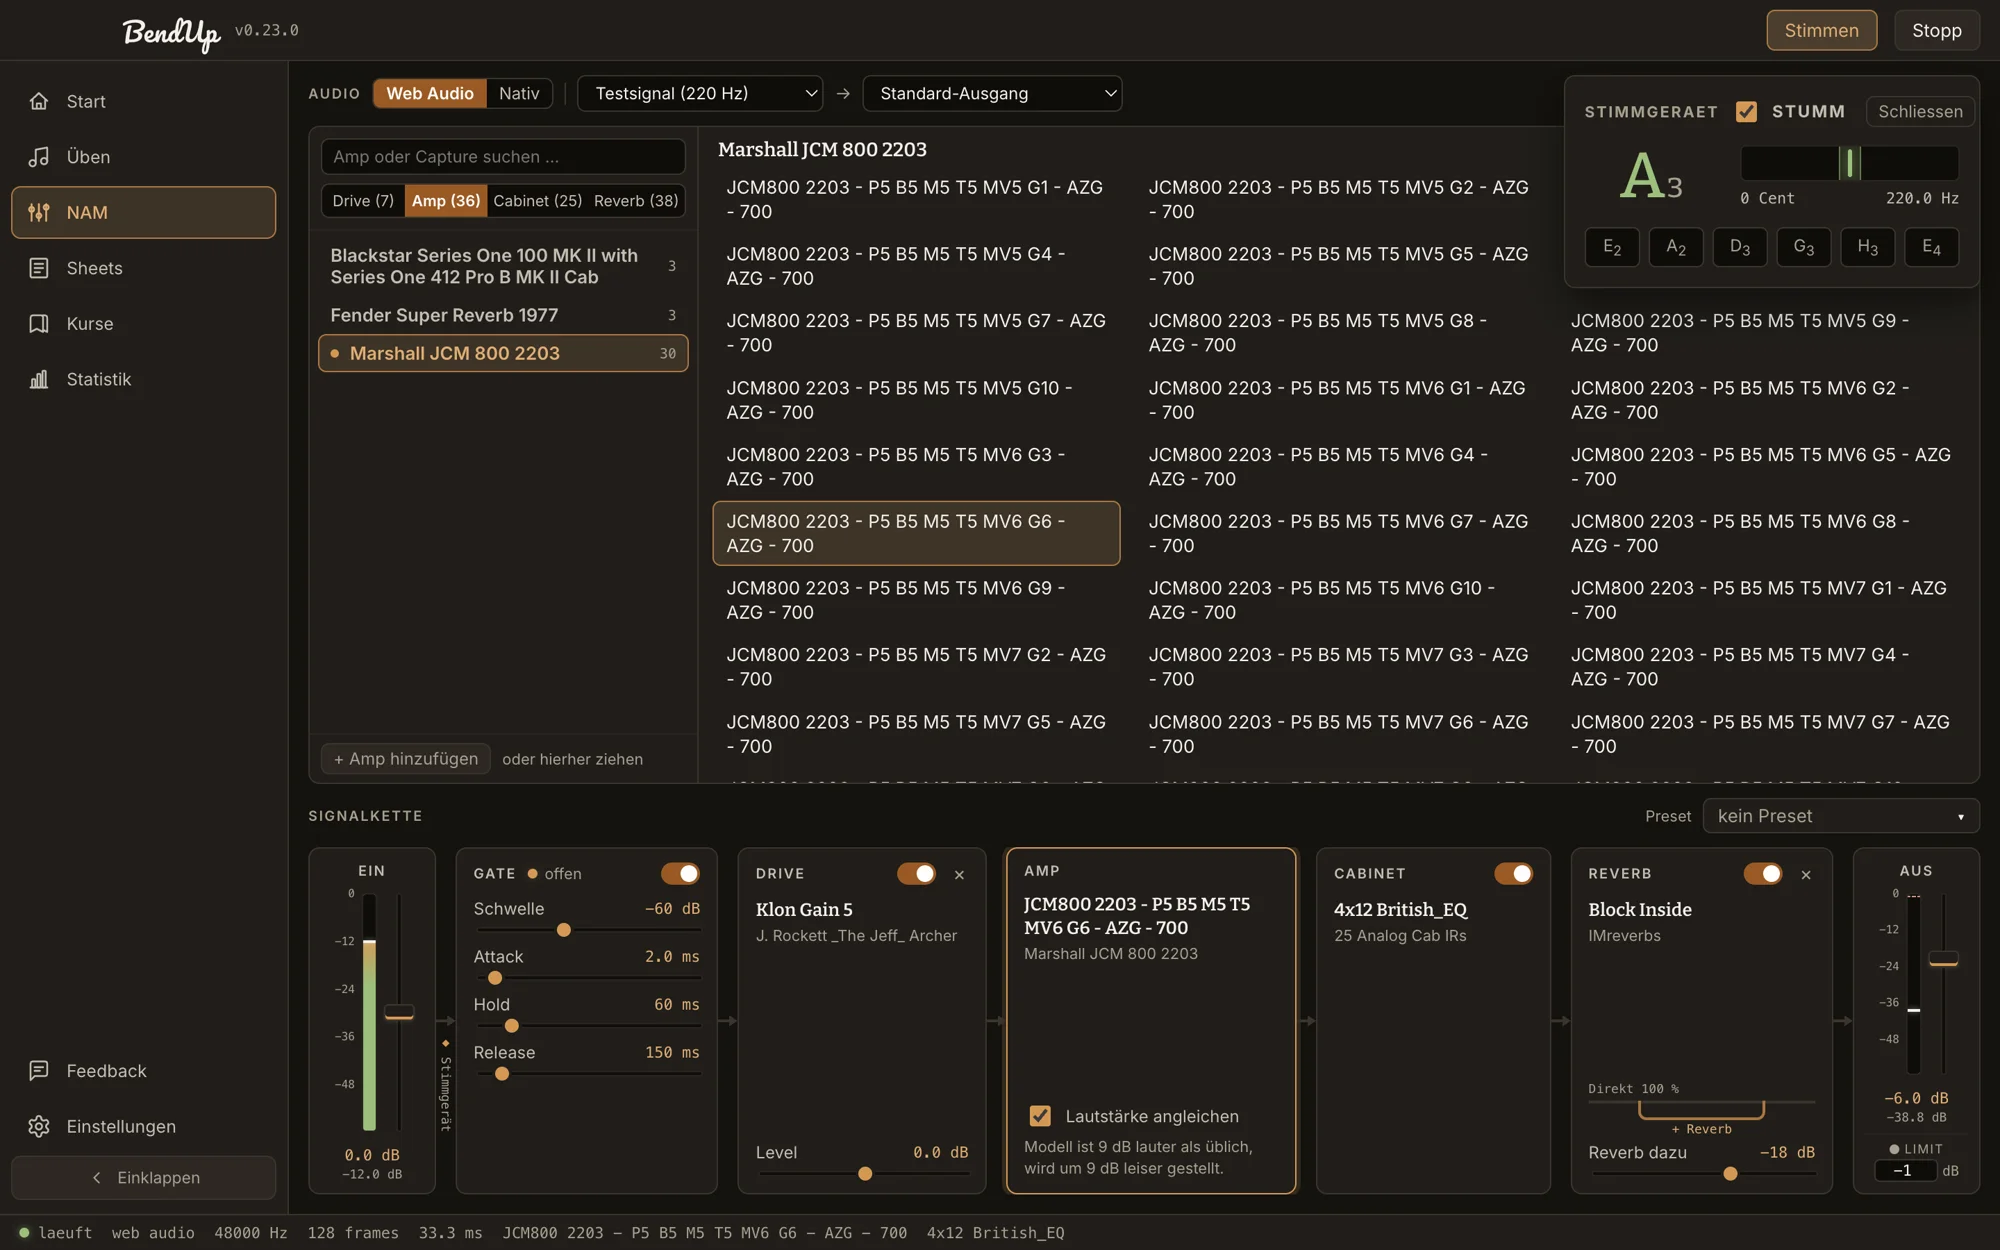The width and height of the screenshot is (2000, 1250).
Task: Select Fender Super Reverb 1977 amp
Action: [503, 315]
